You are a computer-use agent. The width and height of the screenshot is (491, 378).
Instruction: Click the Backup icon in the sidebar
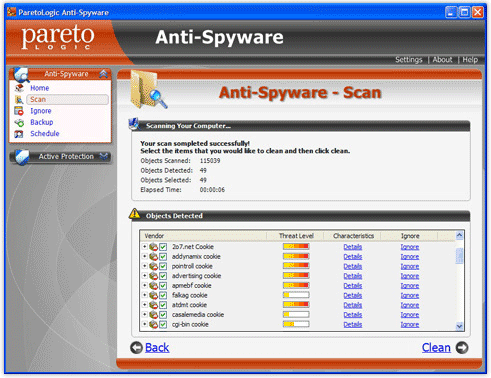(19, 122)
